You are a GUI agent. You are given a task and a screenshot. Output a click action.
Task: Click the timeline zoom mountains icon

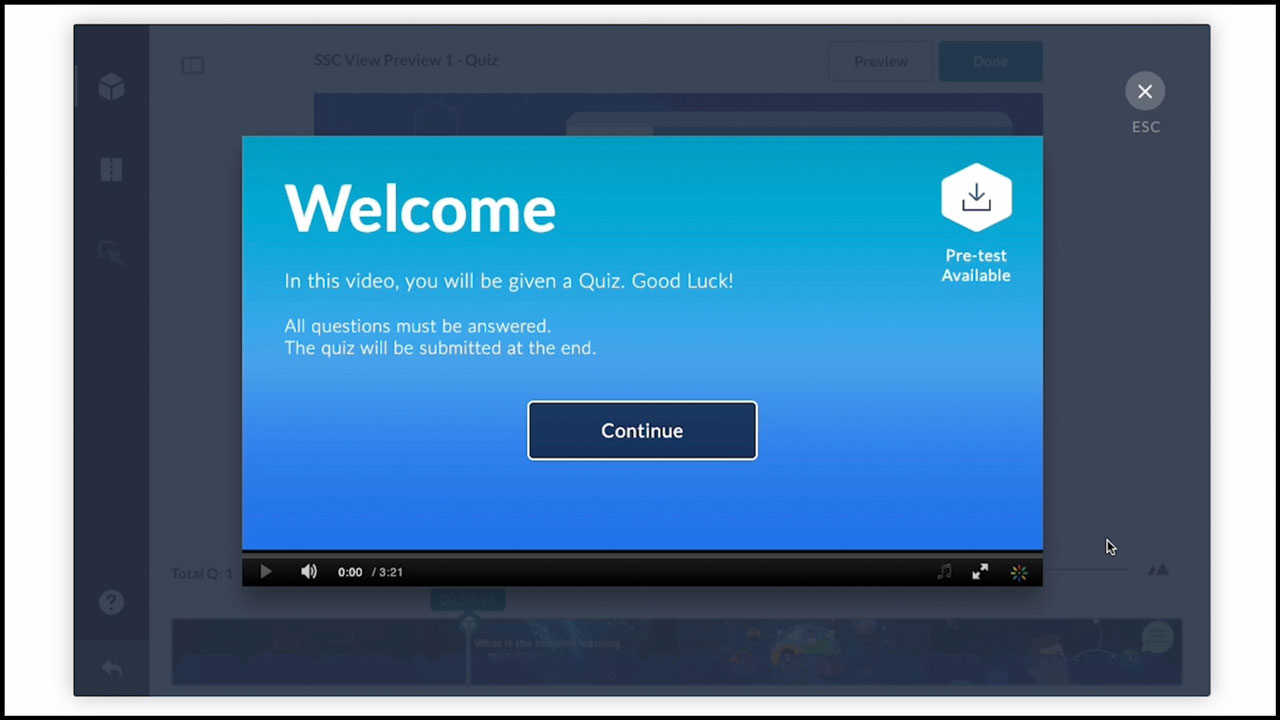[1158, 570]
